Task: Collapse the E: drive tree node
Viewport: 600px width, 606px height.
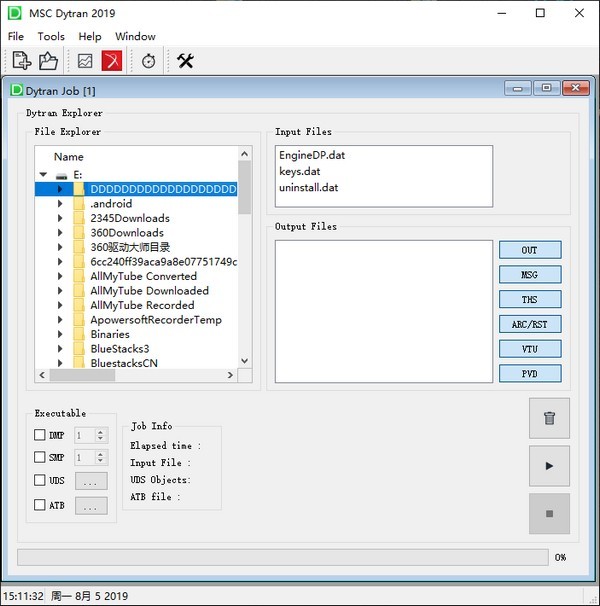Action: 43,175
